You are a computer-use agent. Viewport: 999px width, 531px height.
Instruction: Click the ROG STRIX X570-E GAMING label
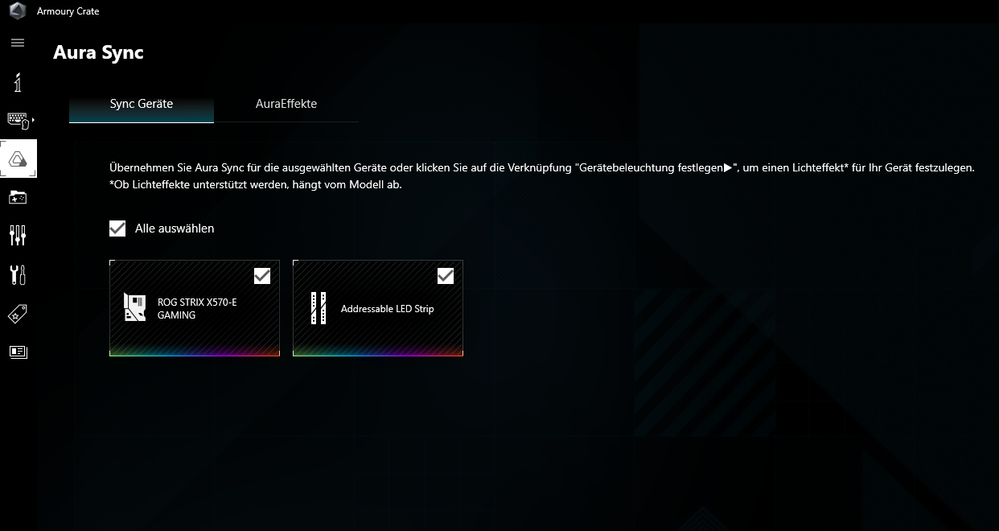(x=197, y=309)
